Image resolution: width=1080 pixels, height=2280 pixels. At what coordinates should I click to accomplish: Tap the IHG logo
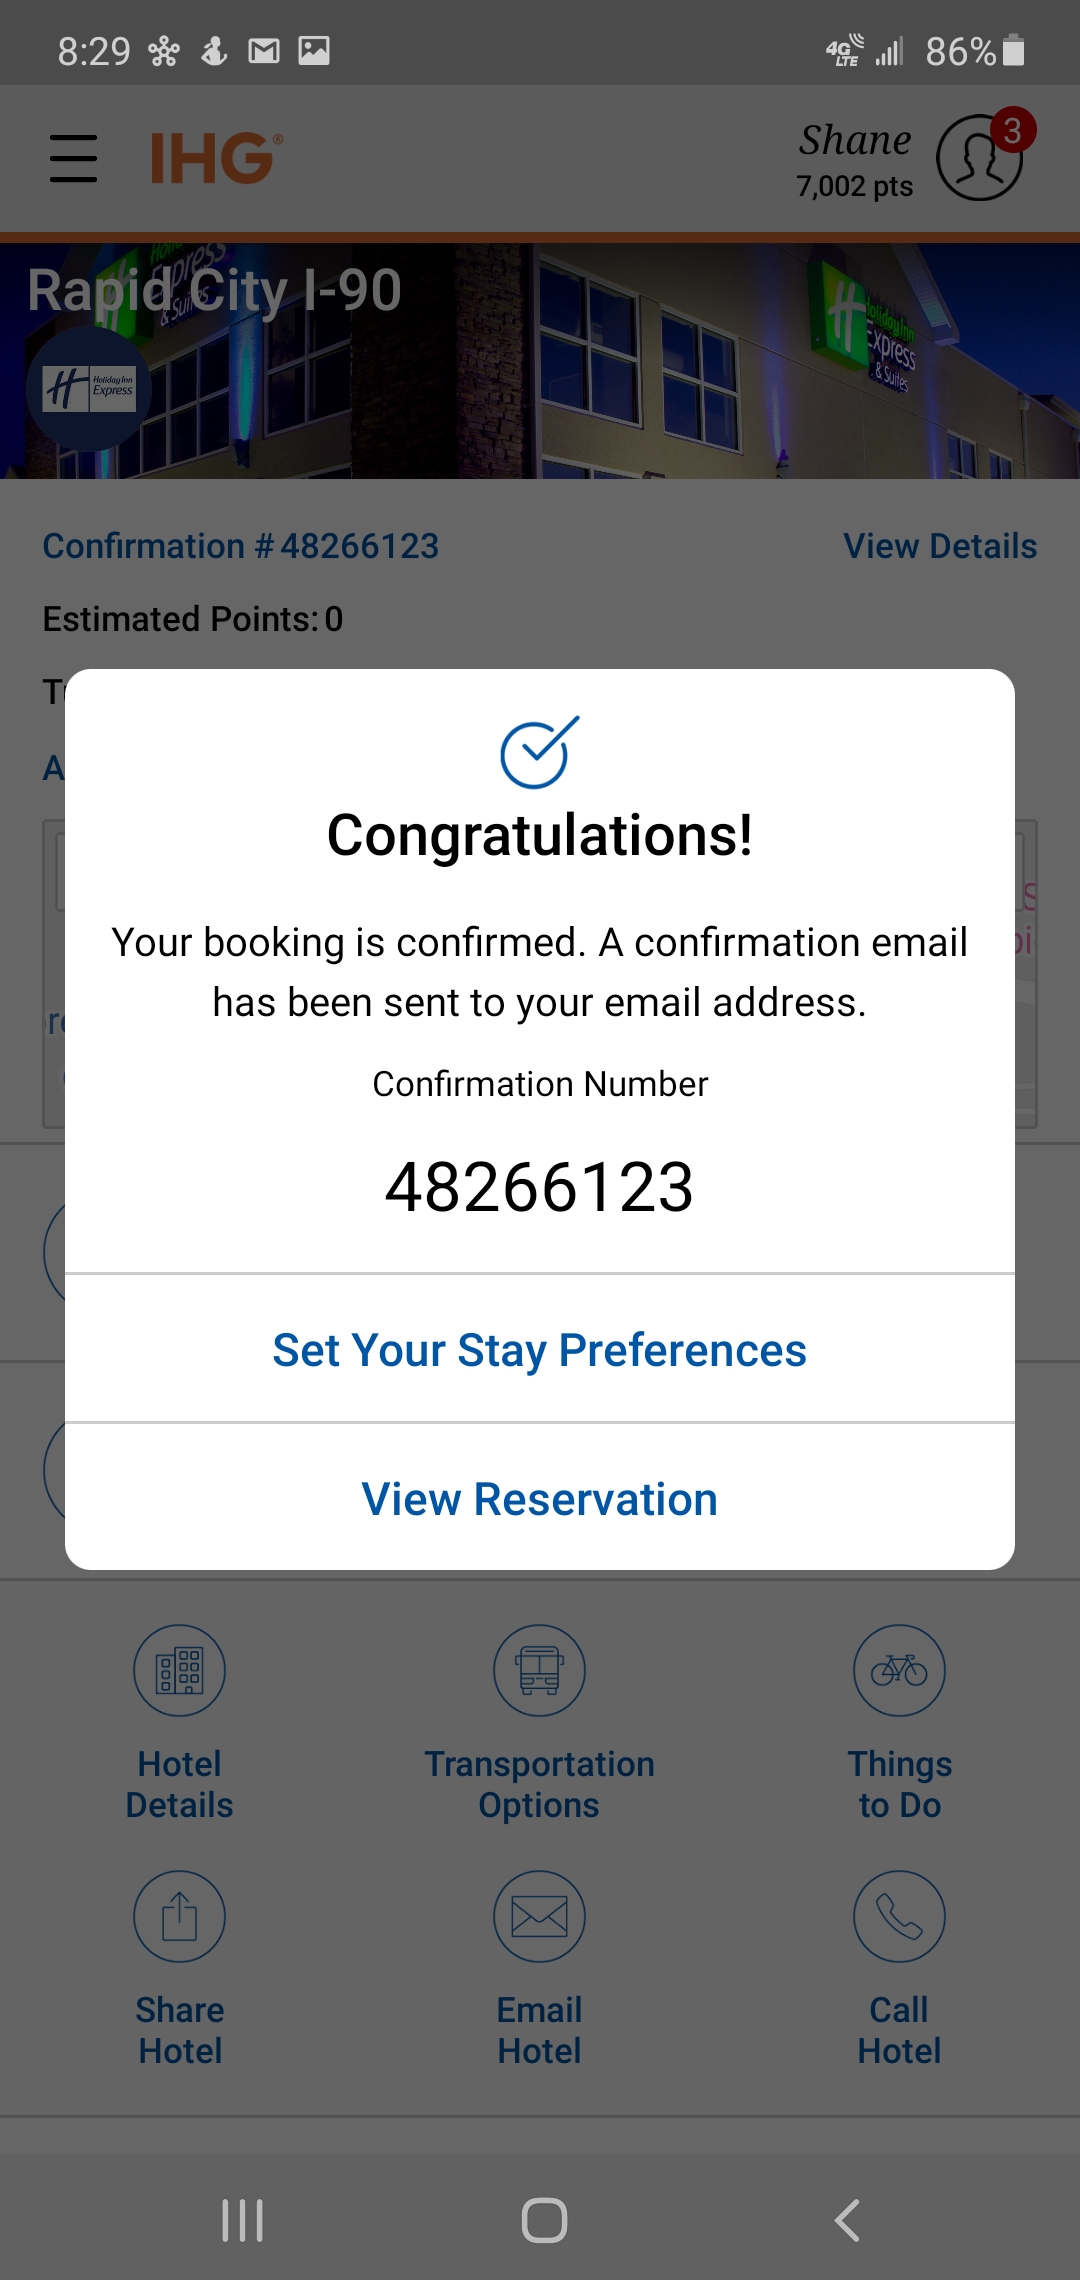pos(215,158)
